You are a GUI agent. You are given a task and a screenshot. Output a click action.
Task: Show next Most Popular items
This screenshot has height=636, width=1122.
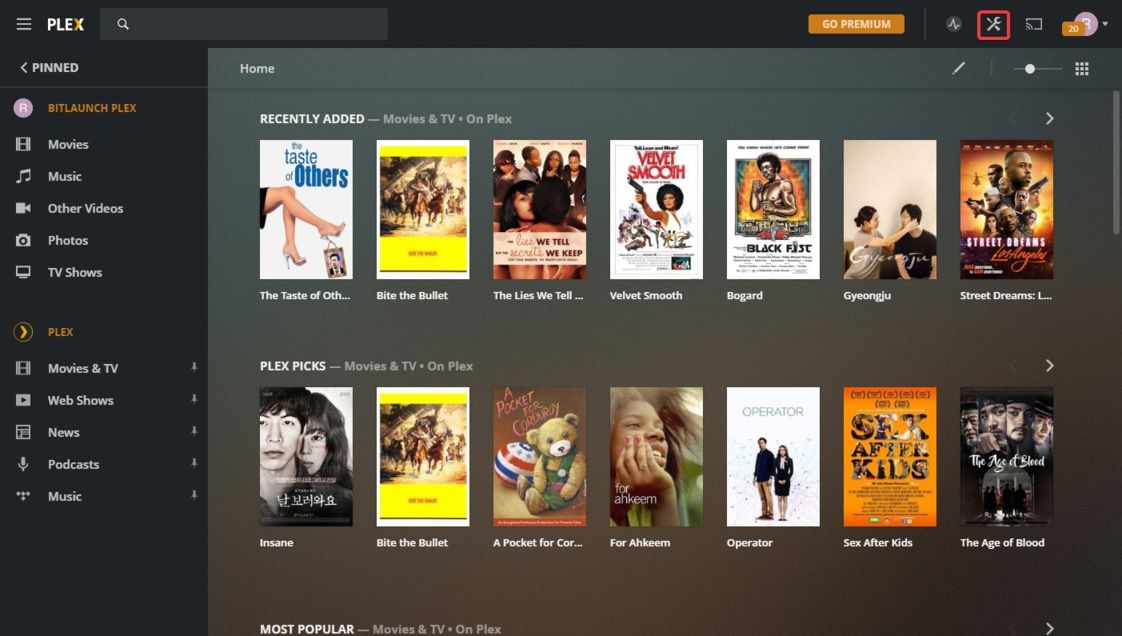click(x=1049, y=628)
